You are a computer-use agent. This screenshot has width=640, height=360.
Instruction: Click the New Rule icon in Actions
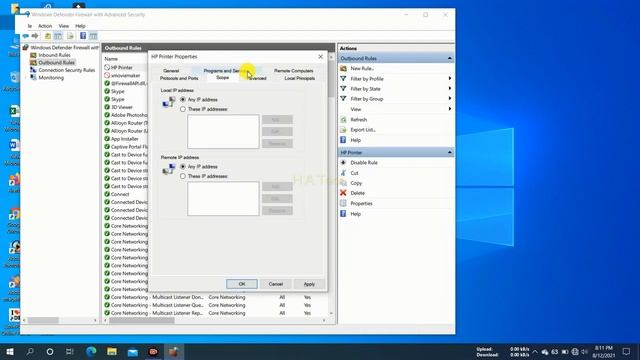[344, 69]
